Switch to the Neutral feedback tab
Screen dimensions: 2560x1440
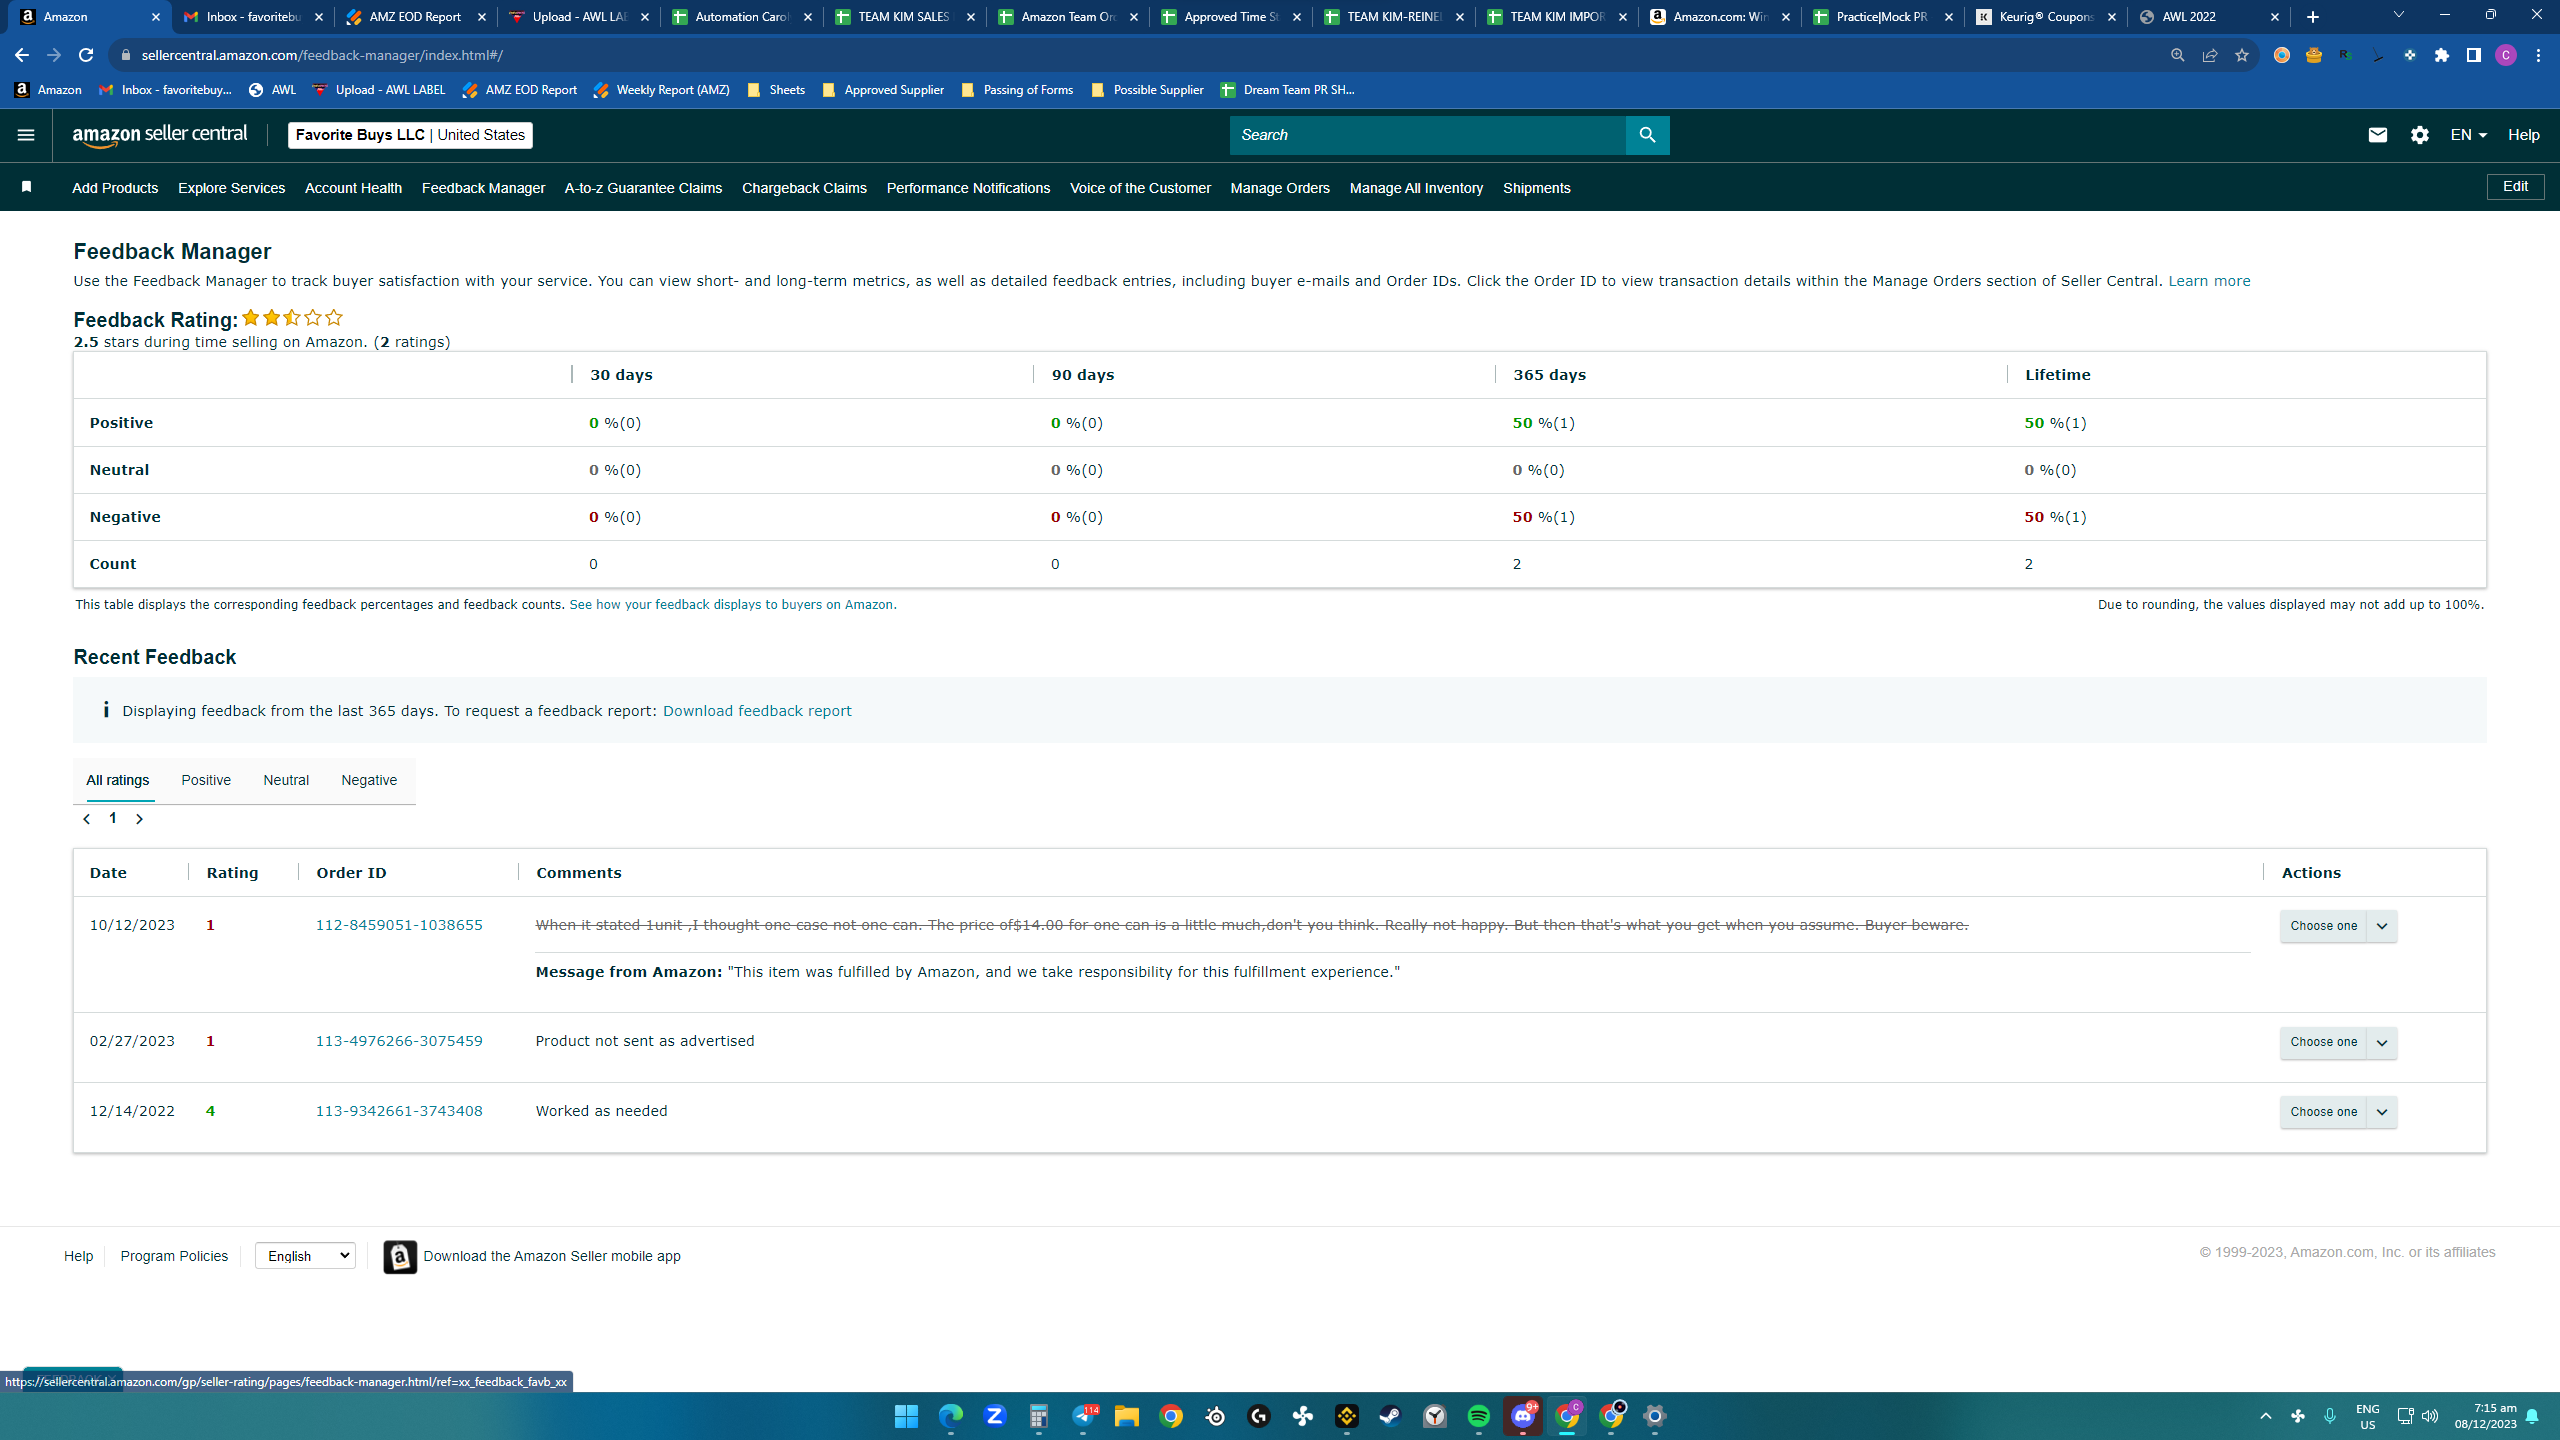coord(286,780)
